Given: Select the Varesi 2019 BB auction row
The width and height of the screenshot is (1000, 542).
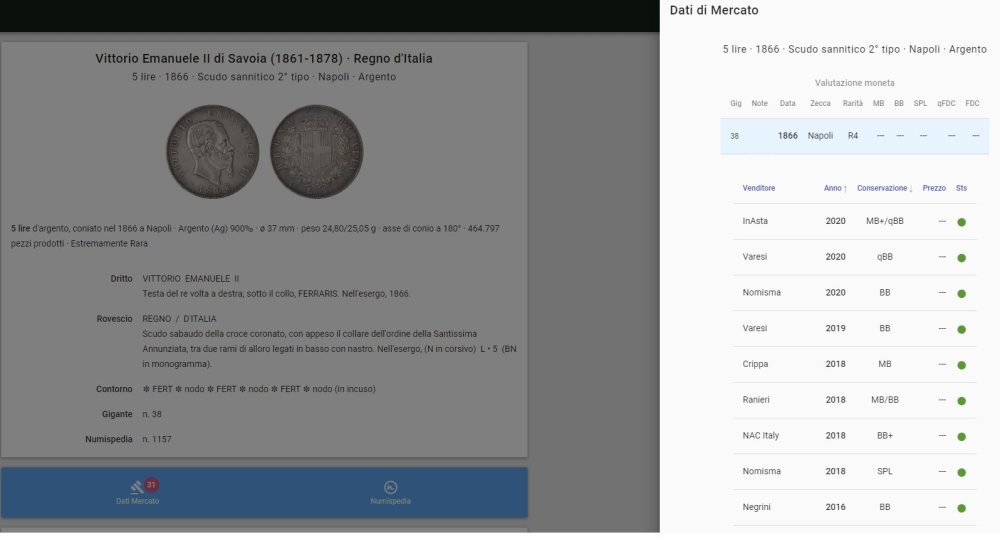Looking at the screenshot, I should 854,328.
